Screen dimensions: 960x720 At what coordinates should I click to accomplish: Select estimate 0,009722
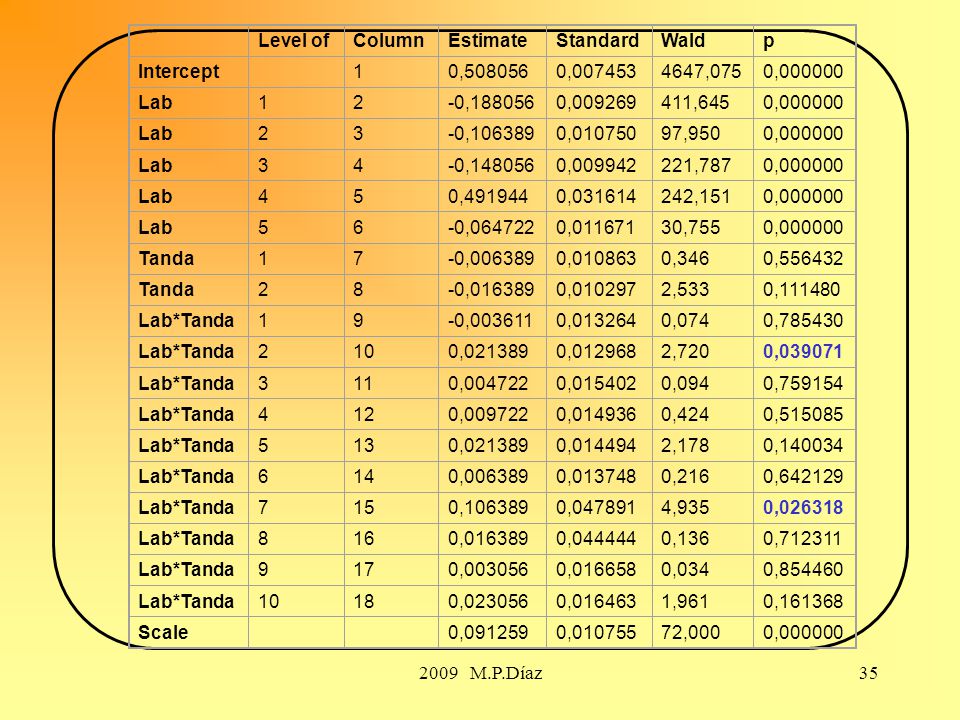(487, 414)
